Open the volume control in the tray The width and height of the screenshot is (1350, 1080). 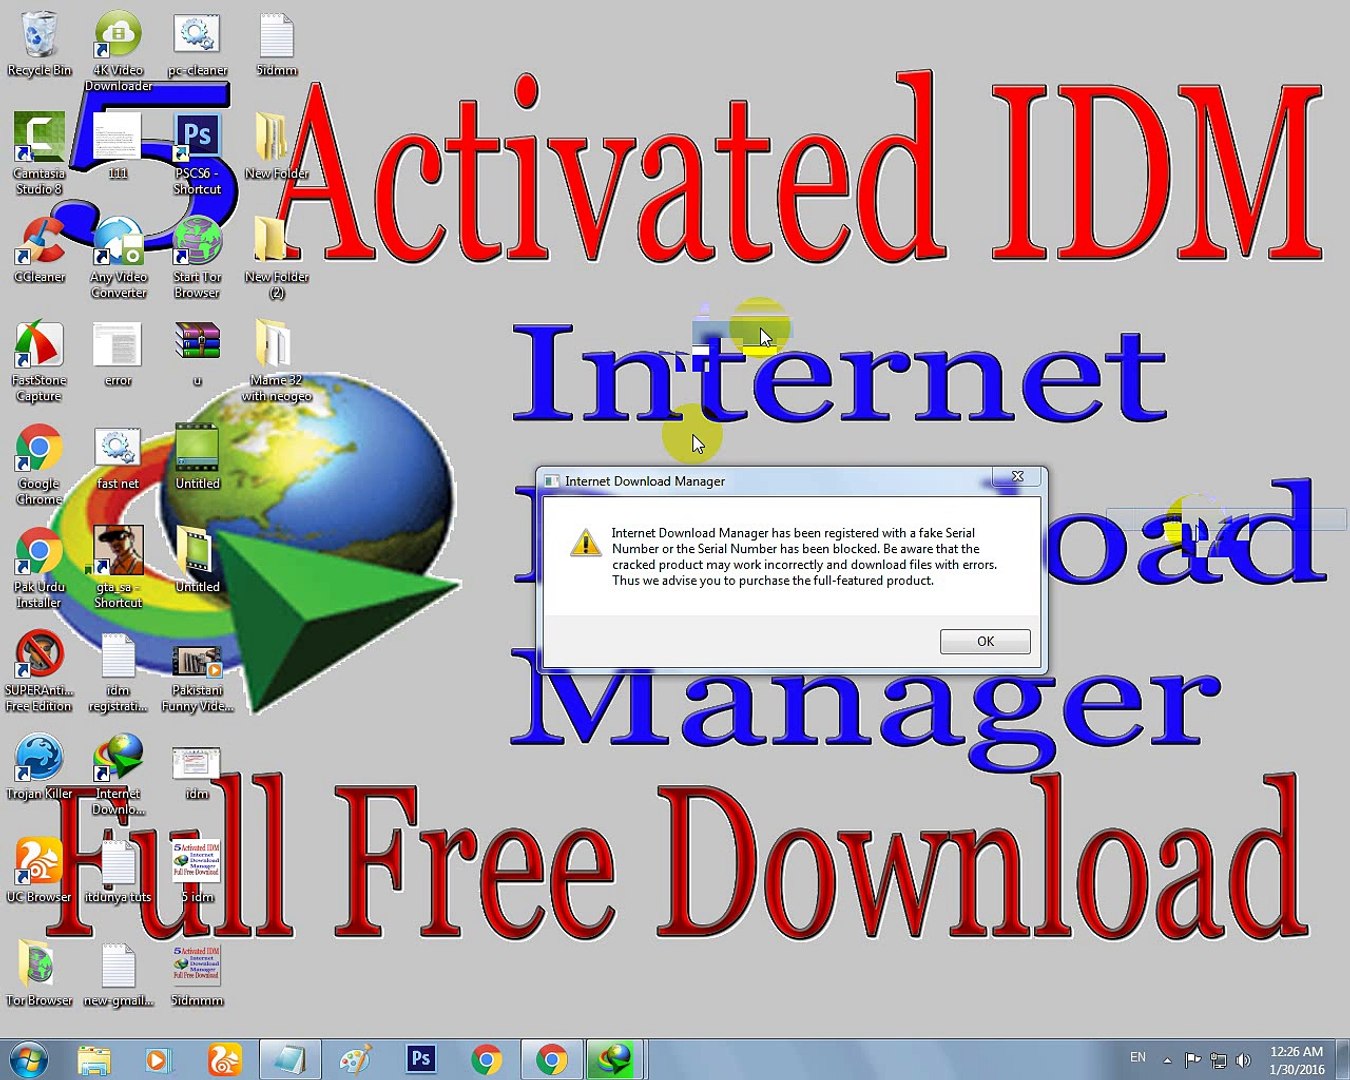coord(1243,1060)
